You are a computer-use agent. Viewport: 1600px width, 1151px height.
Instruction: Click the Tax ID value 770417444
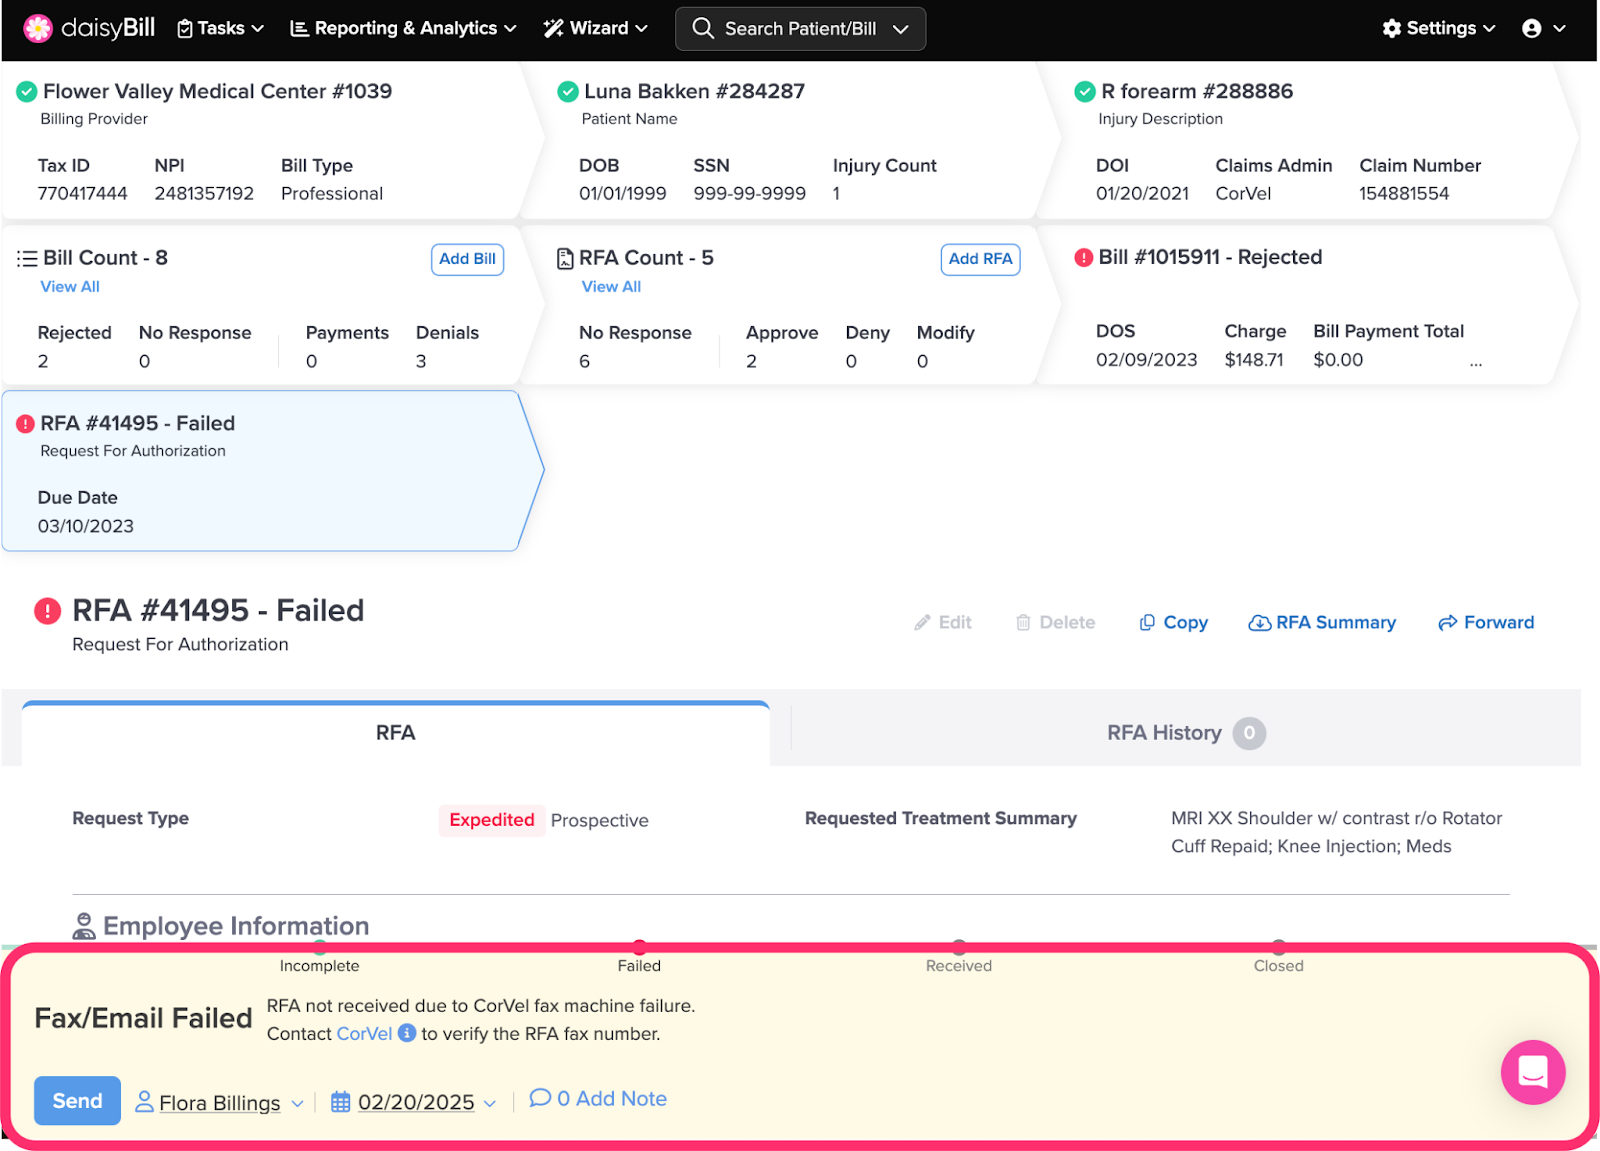tap(83, 194)
